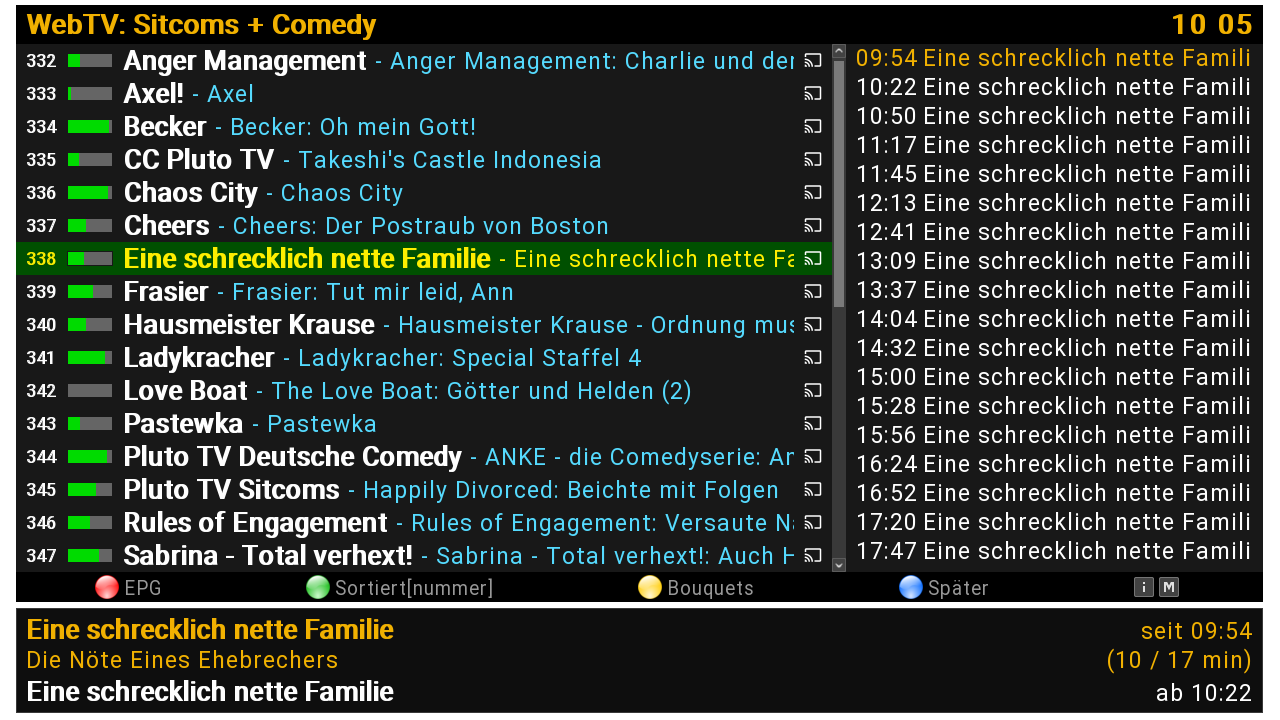Image resolution: width=1280 pixels, height=720 pixels.
Task: Click the stream icon beside Anger Management
Action: pos(813,61)
